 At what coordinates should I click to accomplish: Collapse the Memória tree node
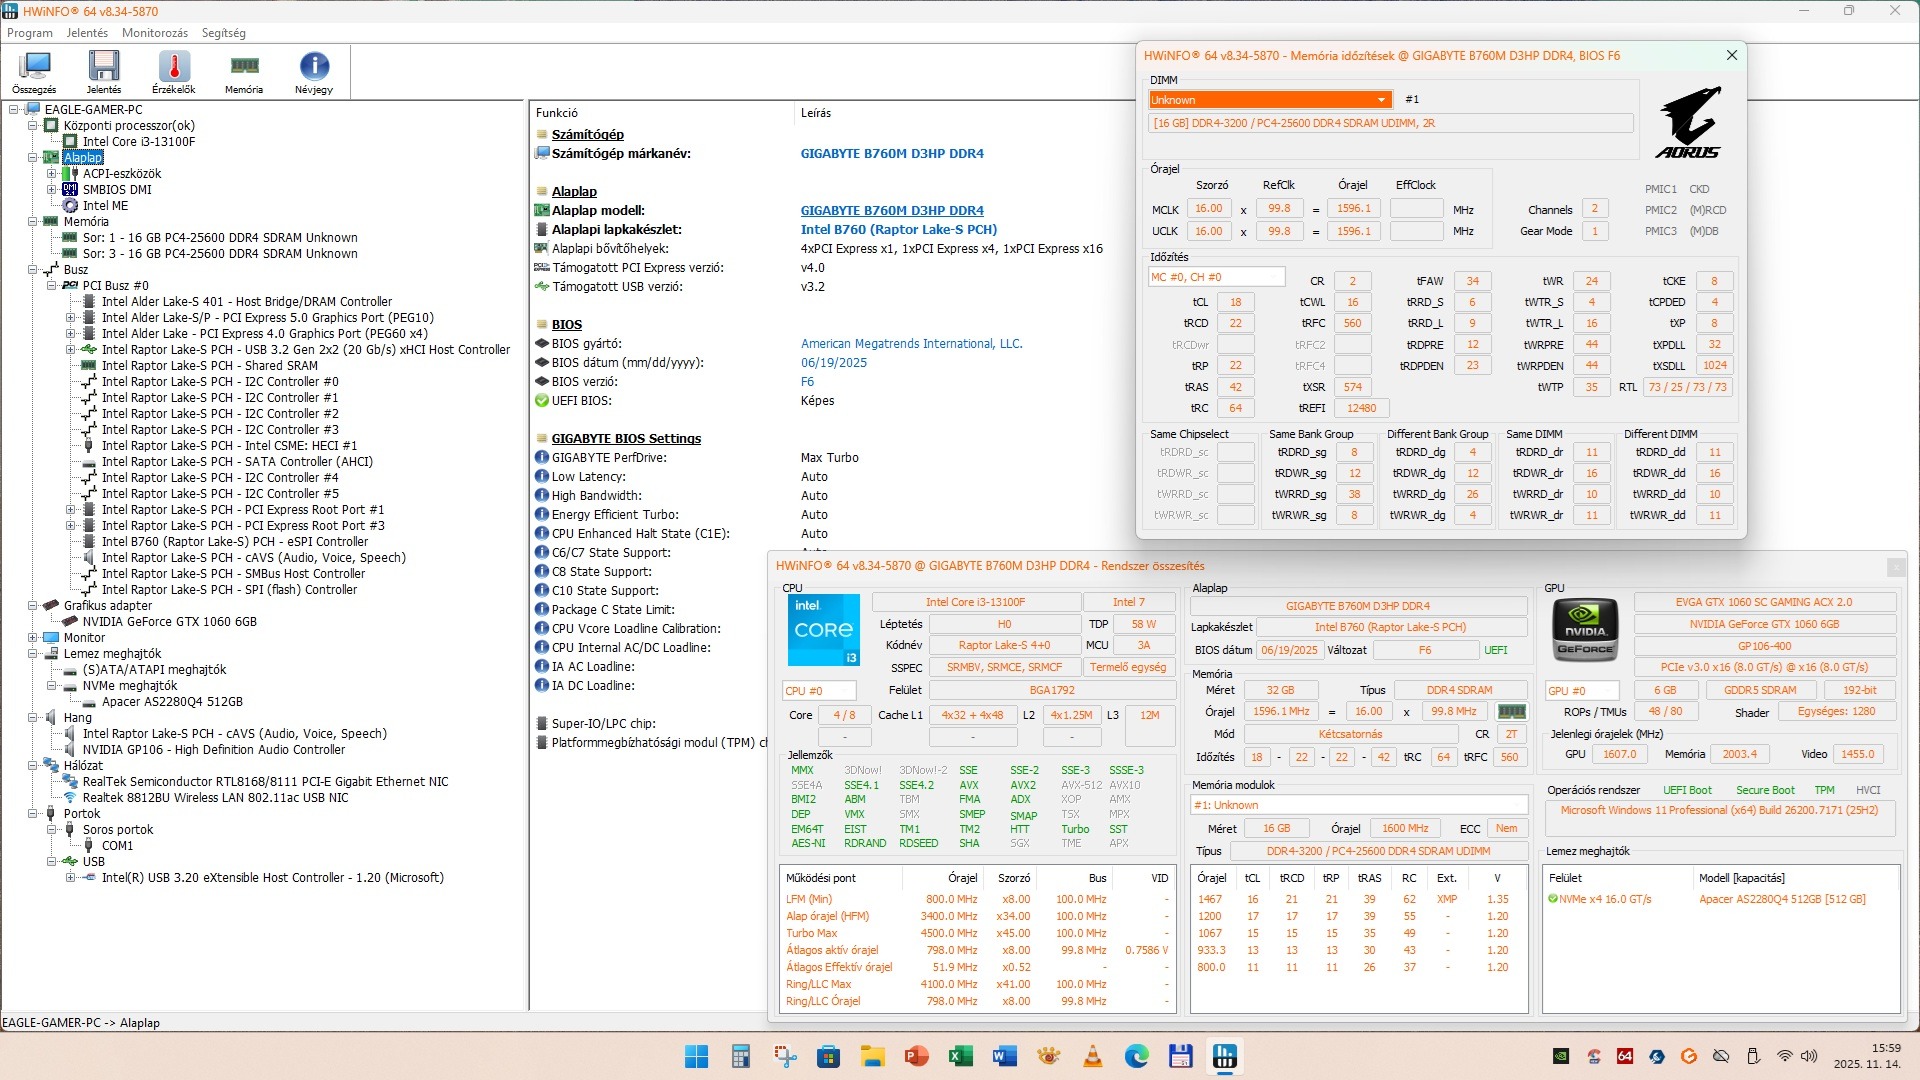pyautogui.click(x=33, y=222)
